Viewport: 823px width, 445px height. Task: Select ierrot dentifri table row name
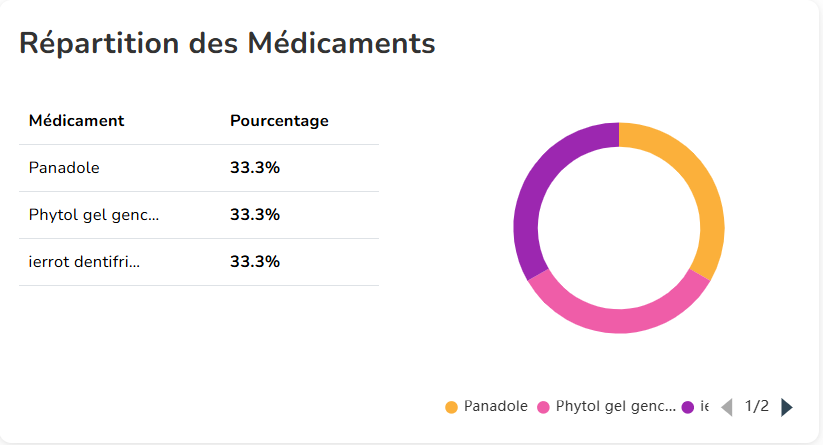pyautogui.click(x=85, y=262)
